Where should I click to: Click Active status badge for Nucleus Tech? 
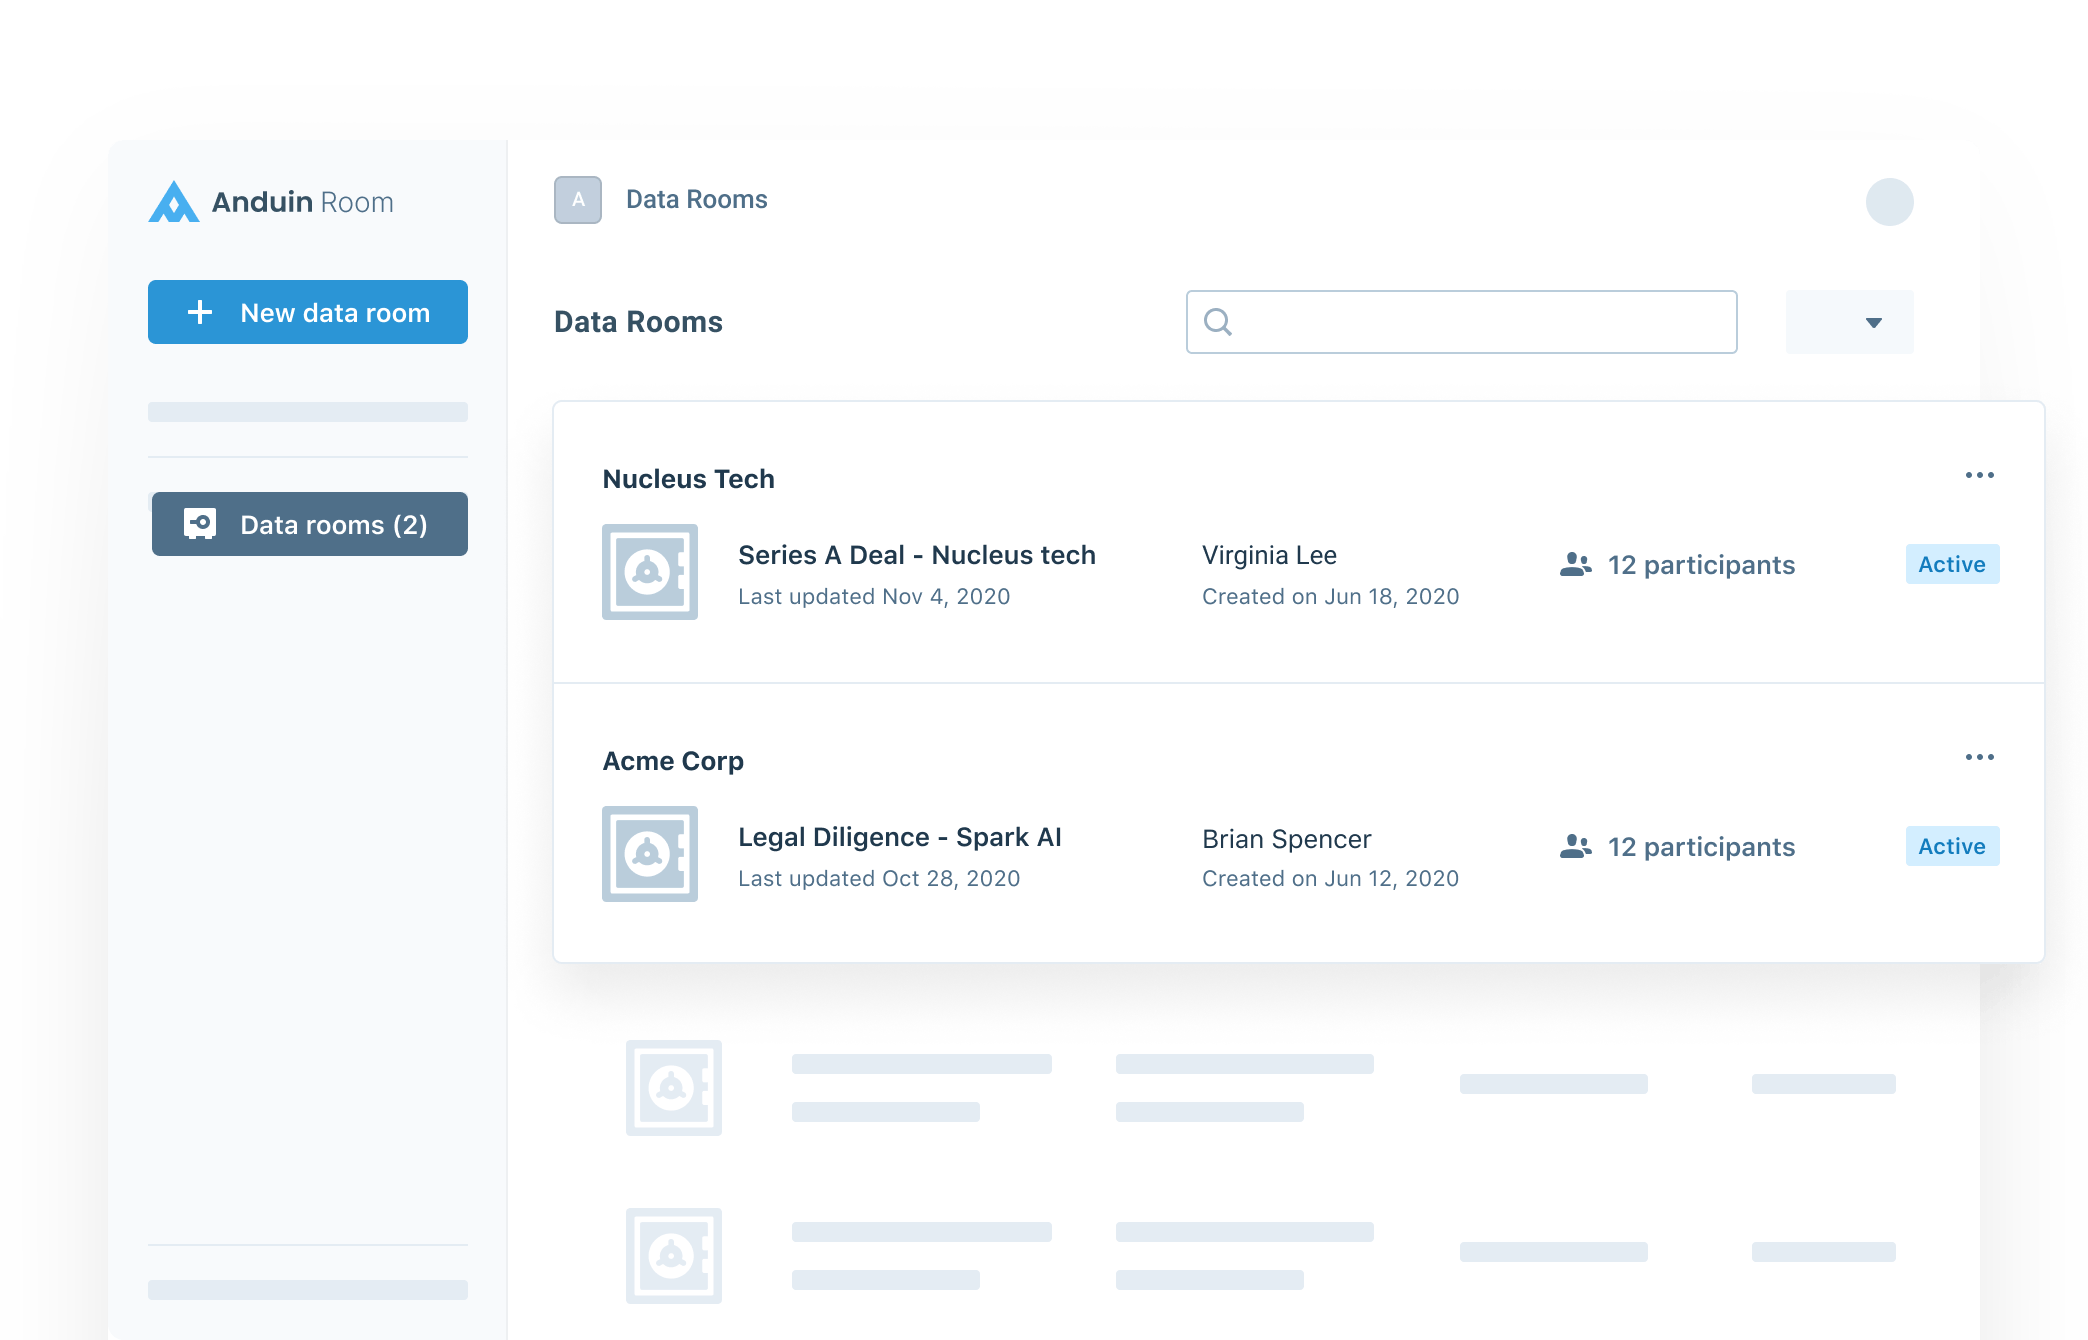tap(1951, 564)
